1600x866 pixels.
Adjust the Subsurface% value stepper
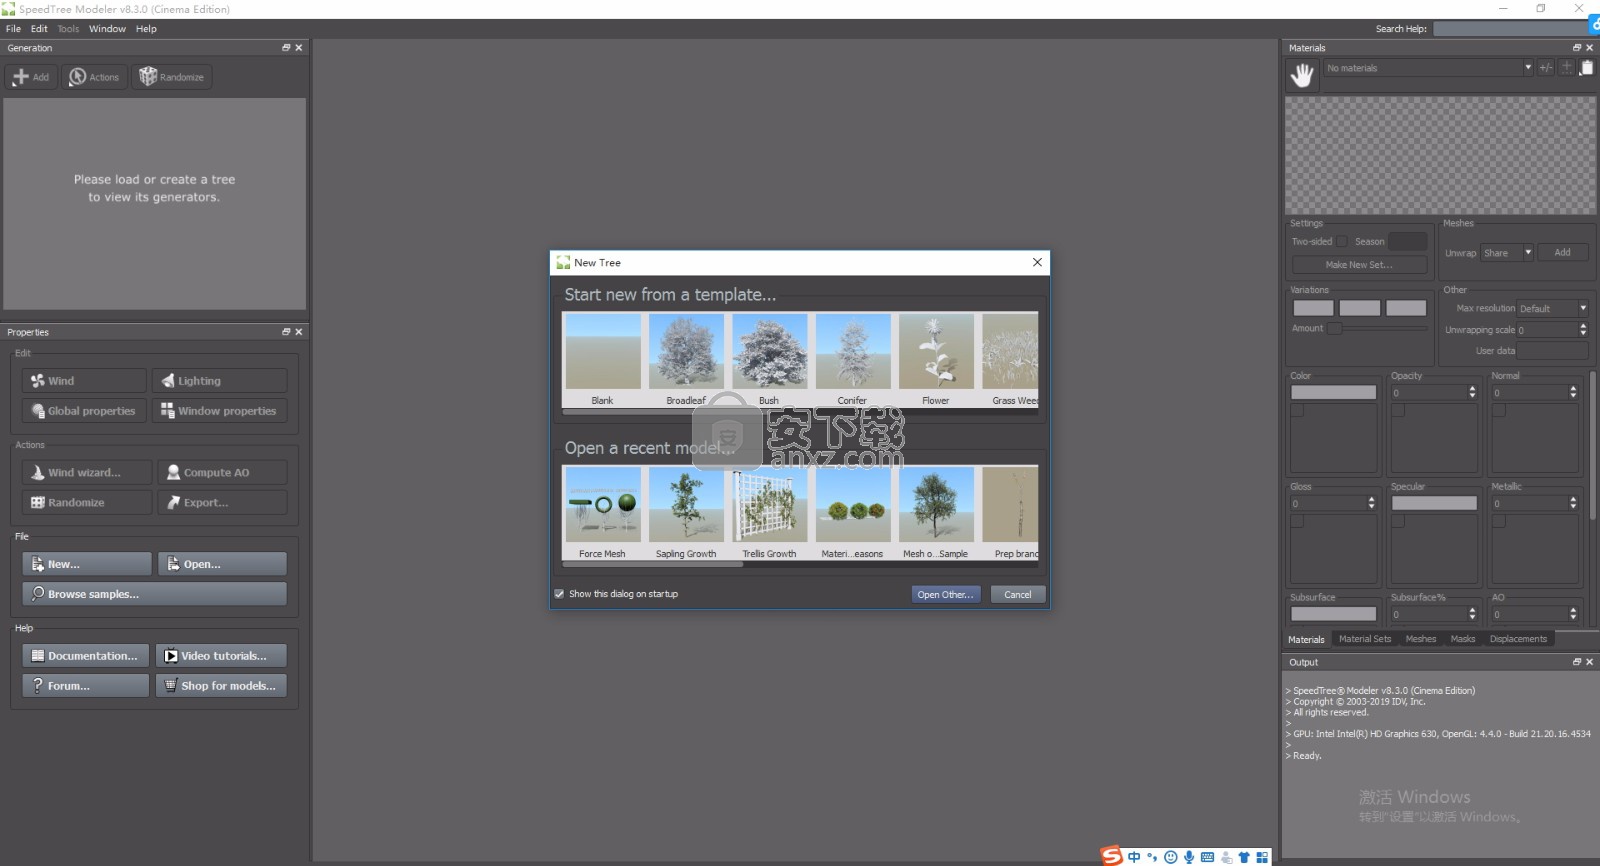[1472, 614]
